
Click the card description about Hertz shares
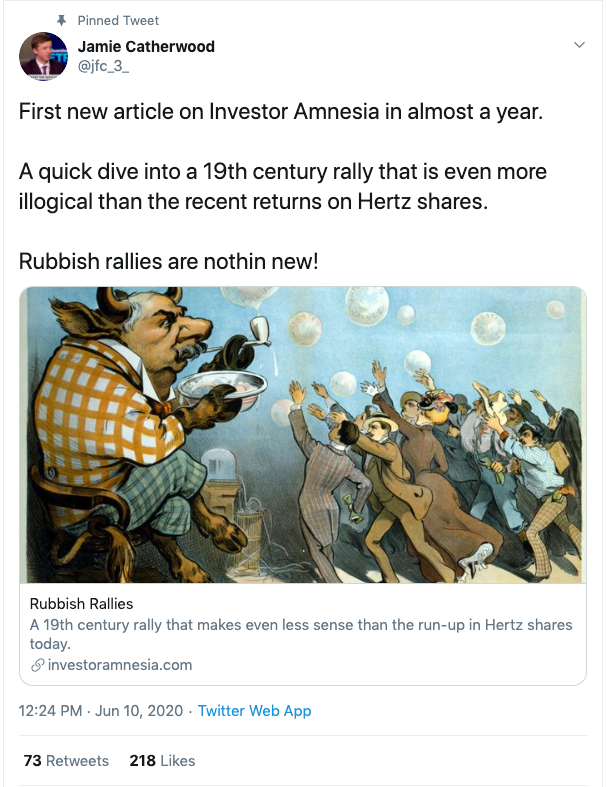[x=301, y=634]
